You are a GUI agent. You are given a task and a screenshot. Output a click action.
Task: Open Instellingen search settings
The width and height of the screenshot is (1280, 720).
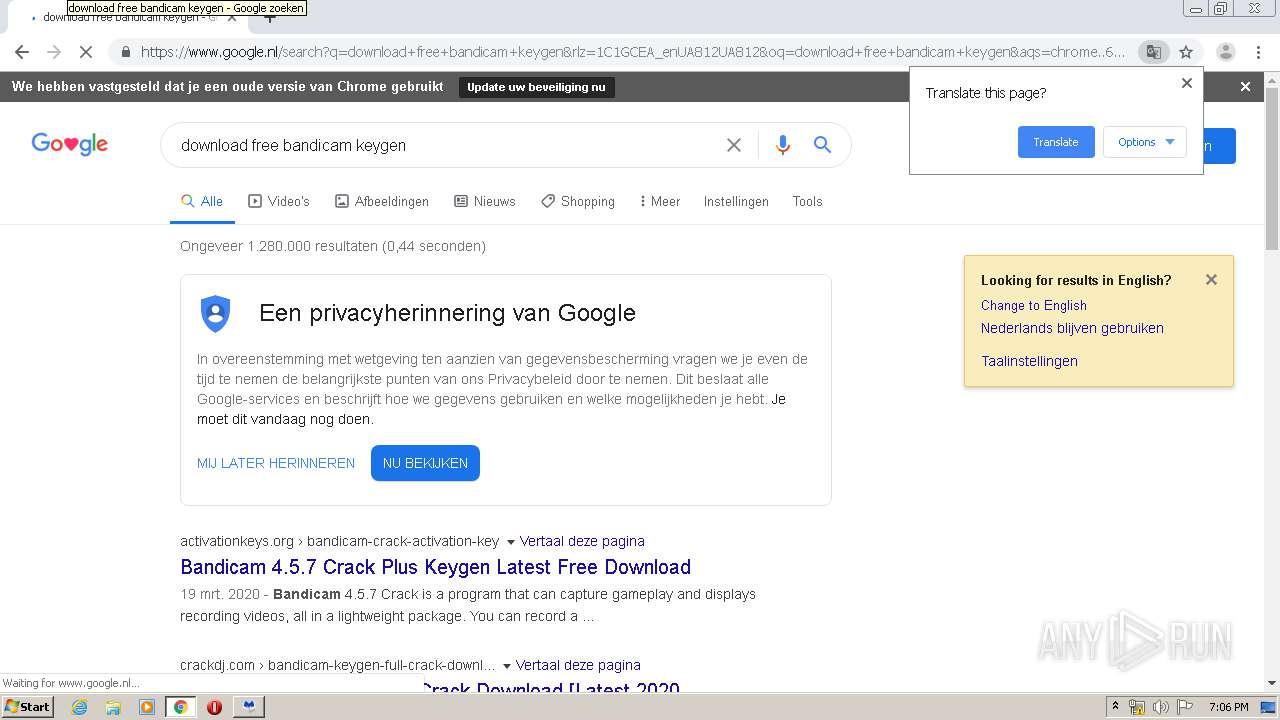[x=736, y=201]
